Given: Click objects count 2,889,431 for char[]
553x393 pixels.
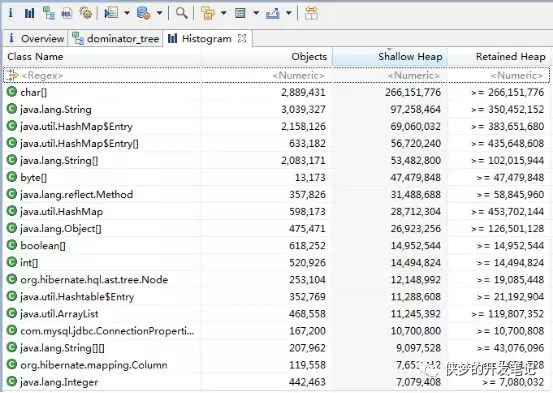Looking at the screenshot, I should point(303,92).
